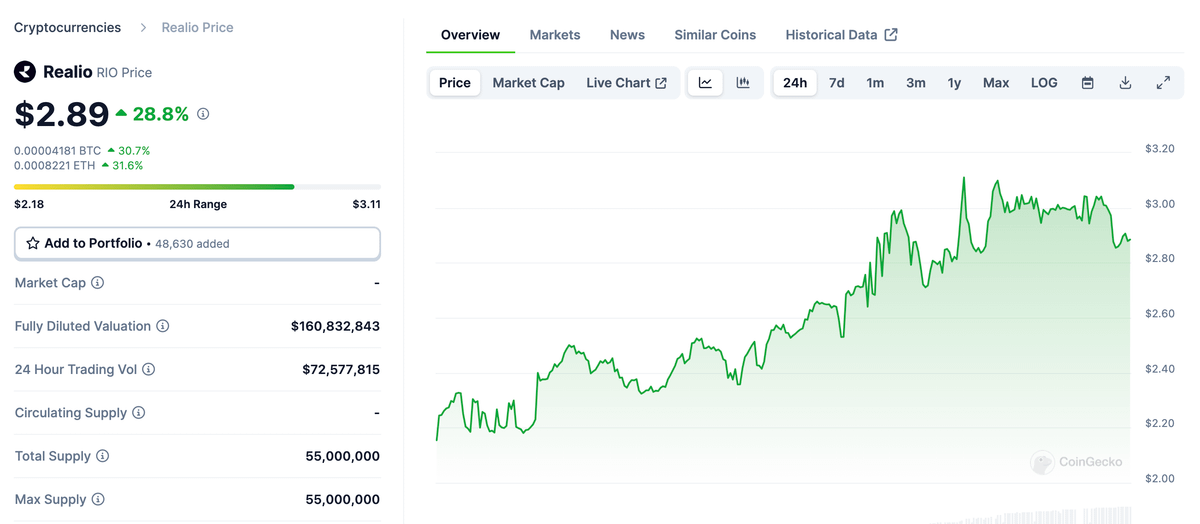Viewport: 1200px width, 524px height.
Task: Set chart range to 1y
Action: [954, 83]
